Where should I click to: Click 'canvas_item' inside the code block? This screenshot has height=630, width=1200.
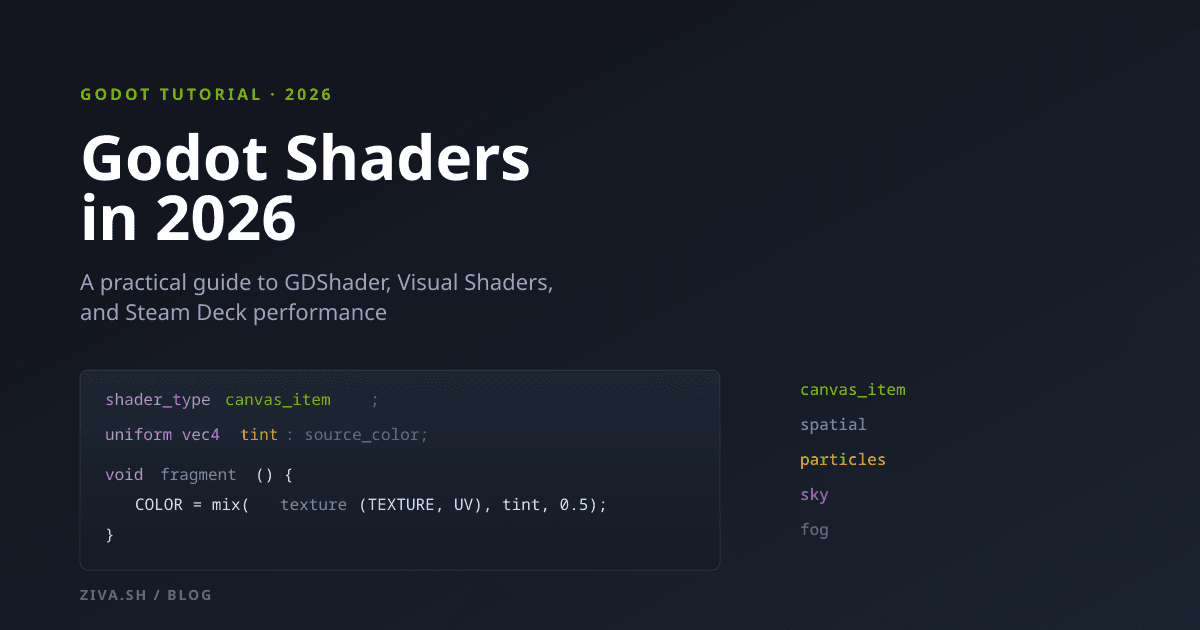[x=277, y=400]
